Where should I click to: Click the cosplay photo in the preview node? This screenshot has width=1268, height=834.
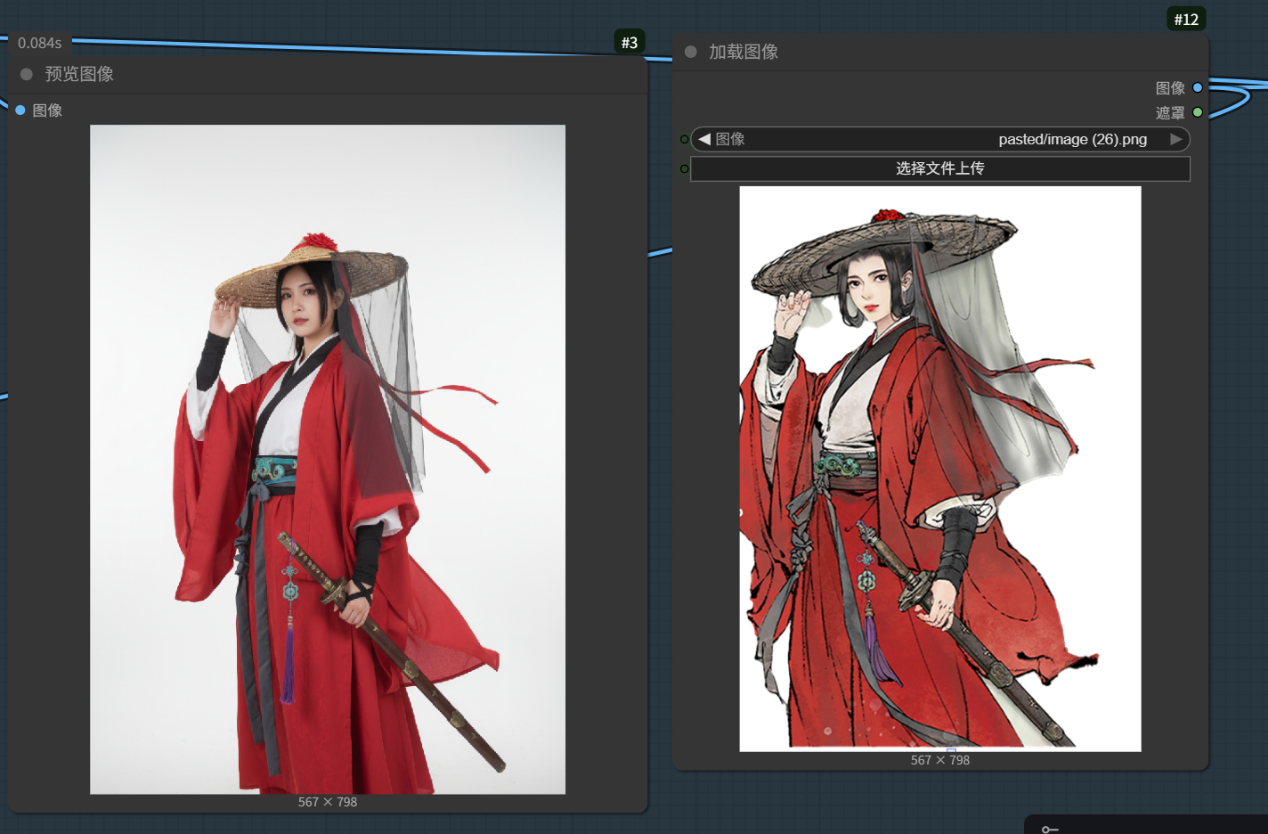327,459
